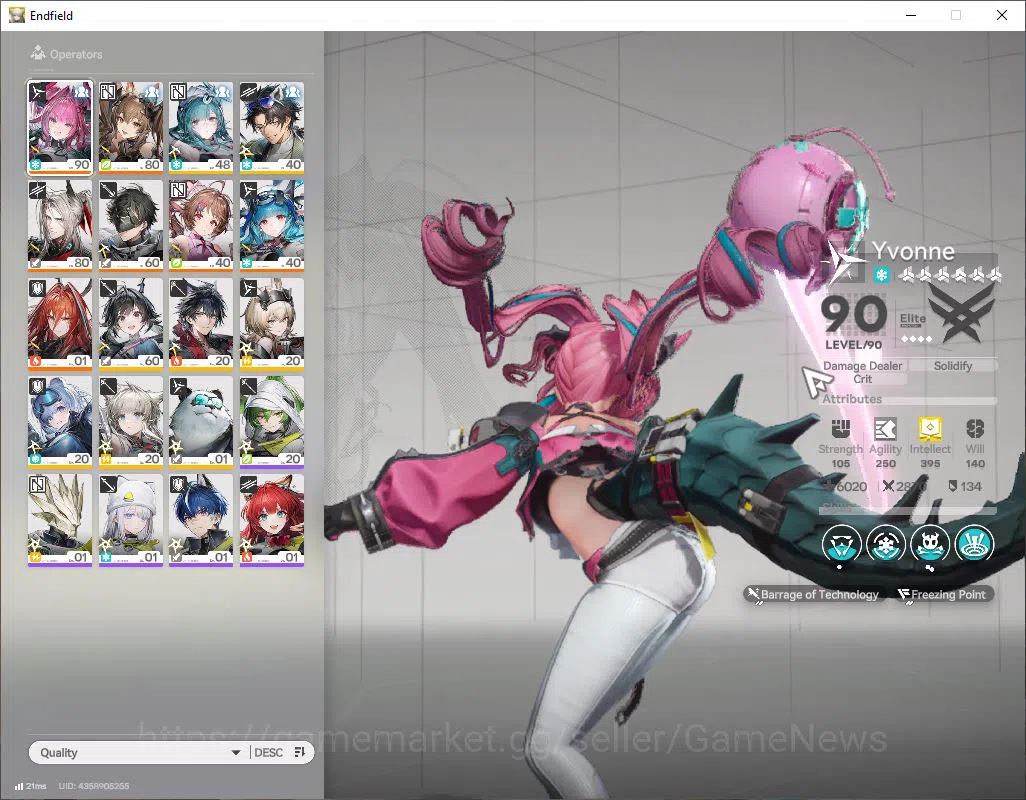This screenshot has width=1026, height=800.
Task: Click the Operators panel title text
Action: tap(76, 54)
